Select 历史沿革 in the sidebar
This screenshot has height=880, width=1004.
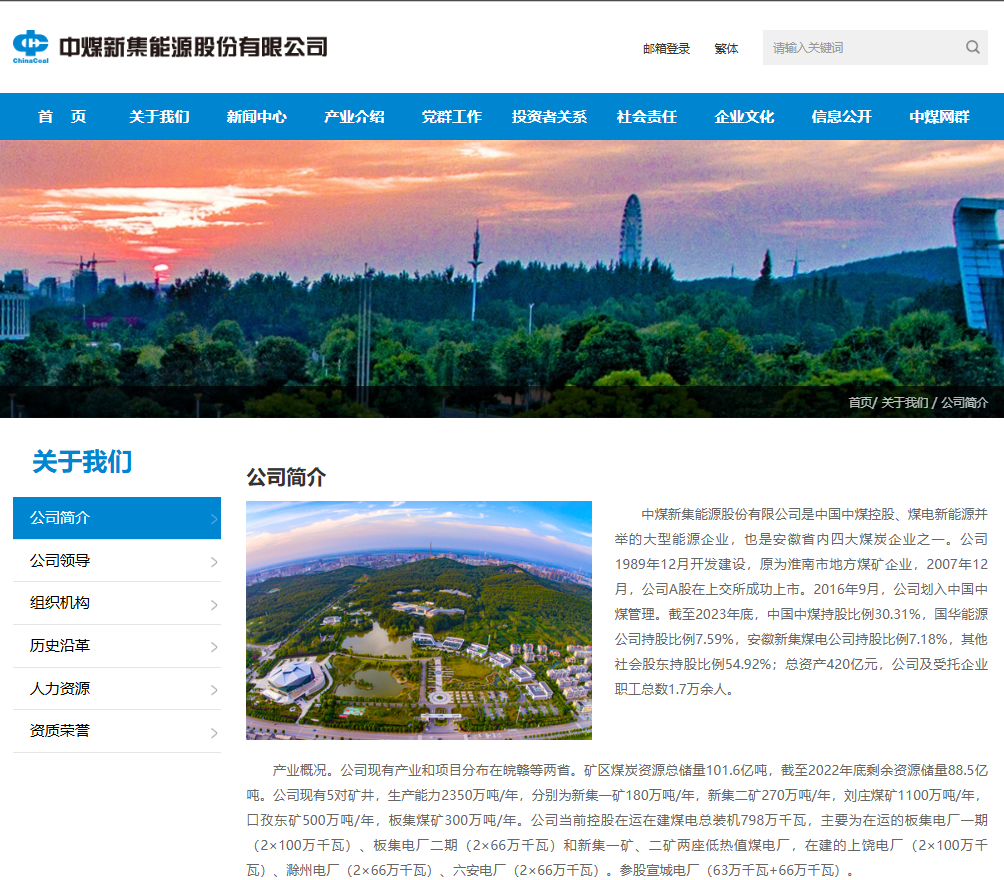[117, 646]
